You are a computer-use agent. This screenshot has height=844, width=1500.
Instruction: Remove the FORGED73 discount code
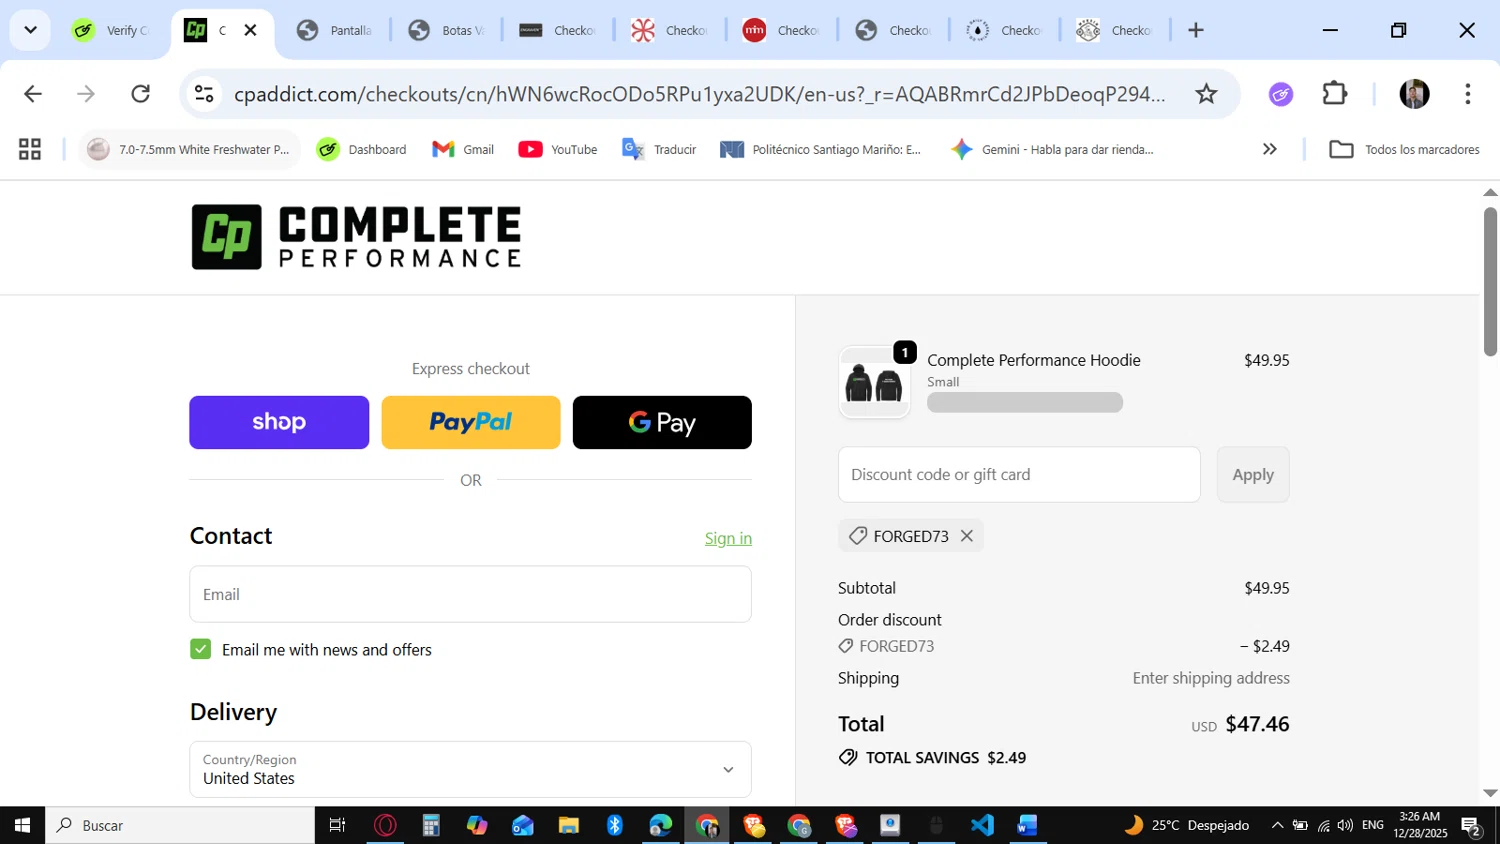click(x=967, y=536)
